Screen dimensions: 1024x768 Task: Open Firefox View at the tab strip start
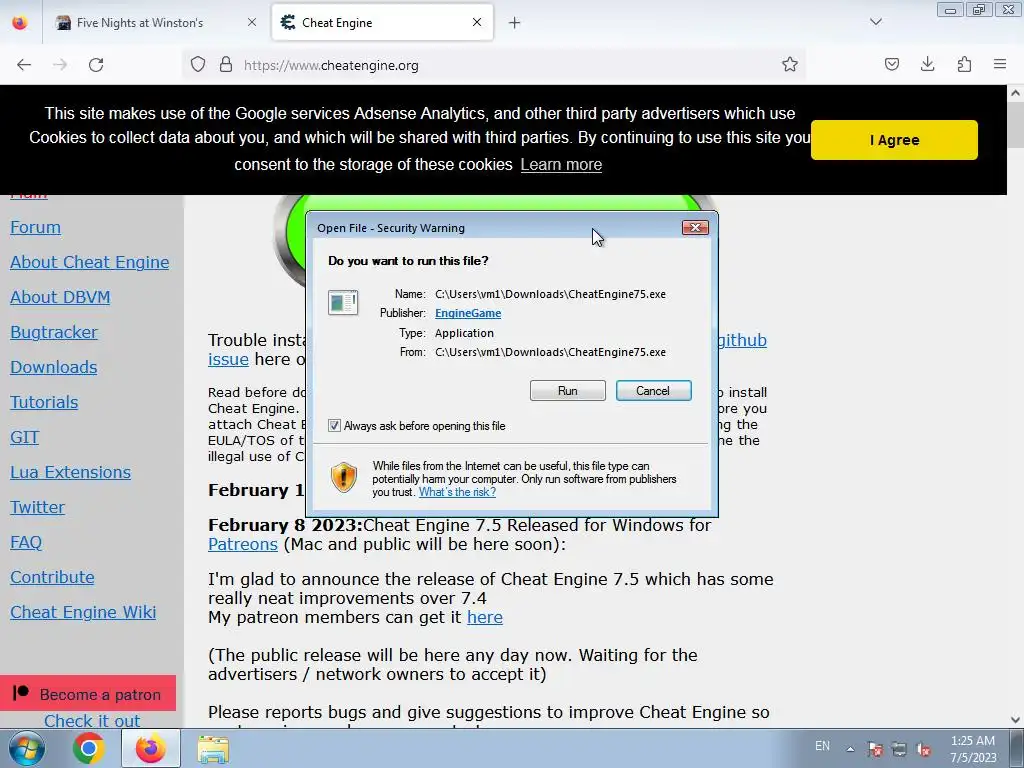pos(20,23)
